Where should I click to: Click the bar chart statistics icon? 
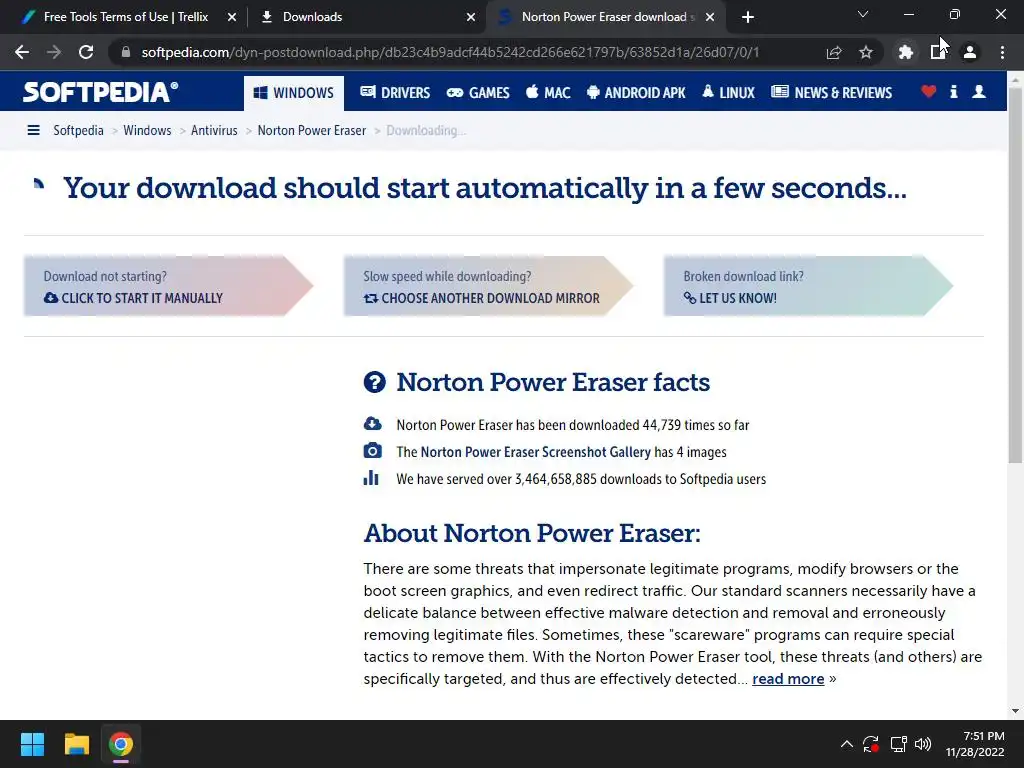(371, 478)
